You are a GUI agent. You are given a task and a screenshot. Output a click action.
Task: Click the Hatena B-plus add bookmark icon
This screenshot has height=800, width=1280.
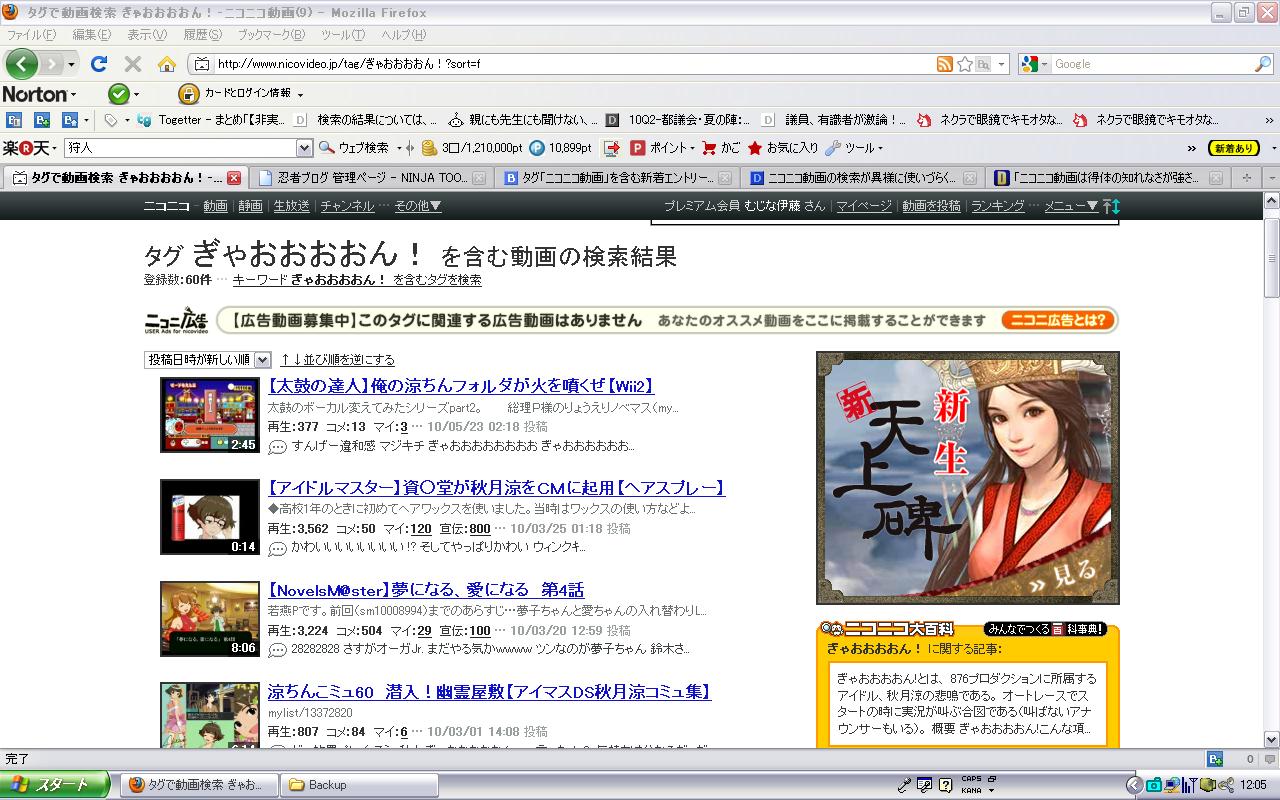coord(42,120)
